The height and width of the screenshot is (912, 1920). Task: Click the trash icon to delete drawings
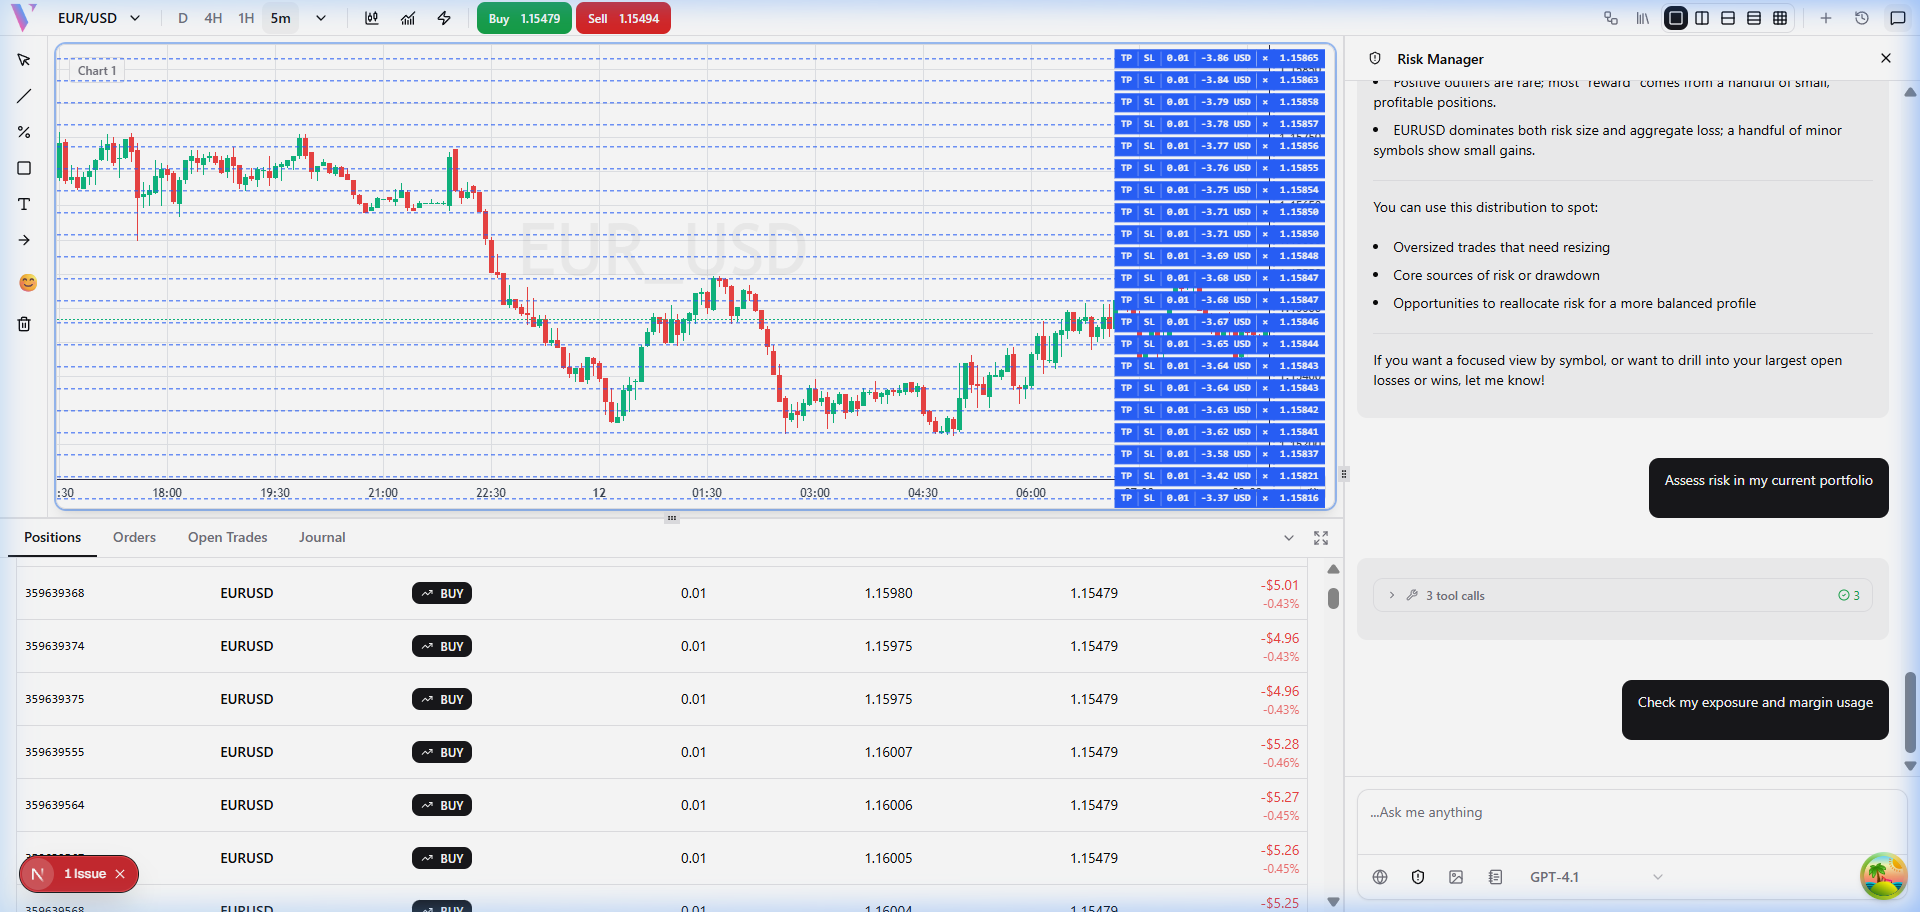[x=24, y=324]
